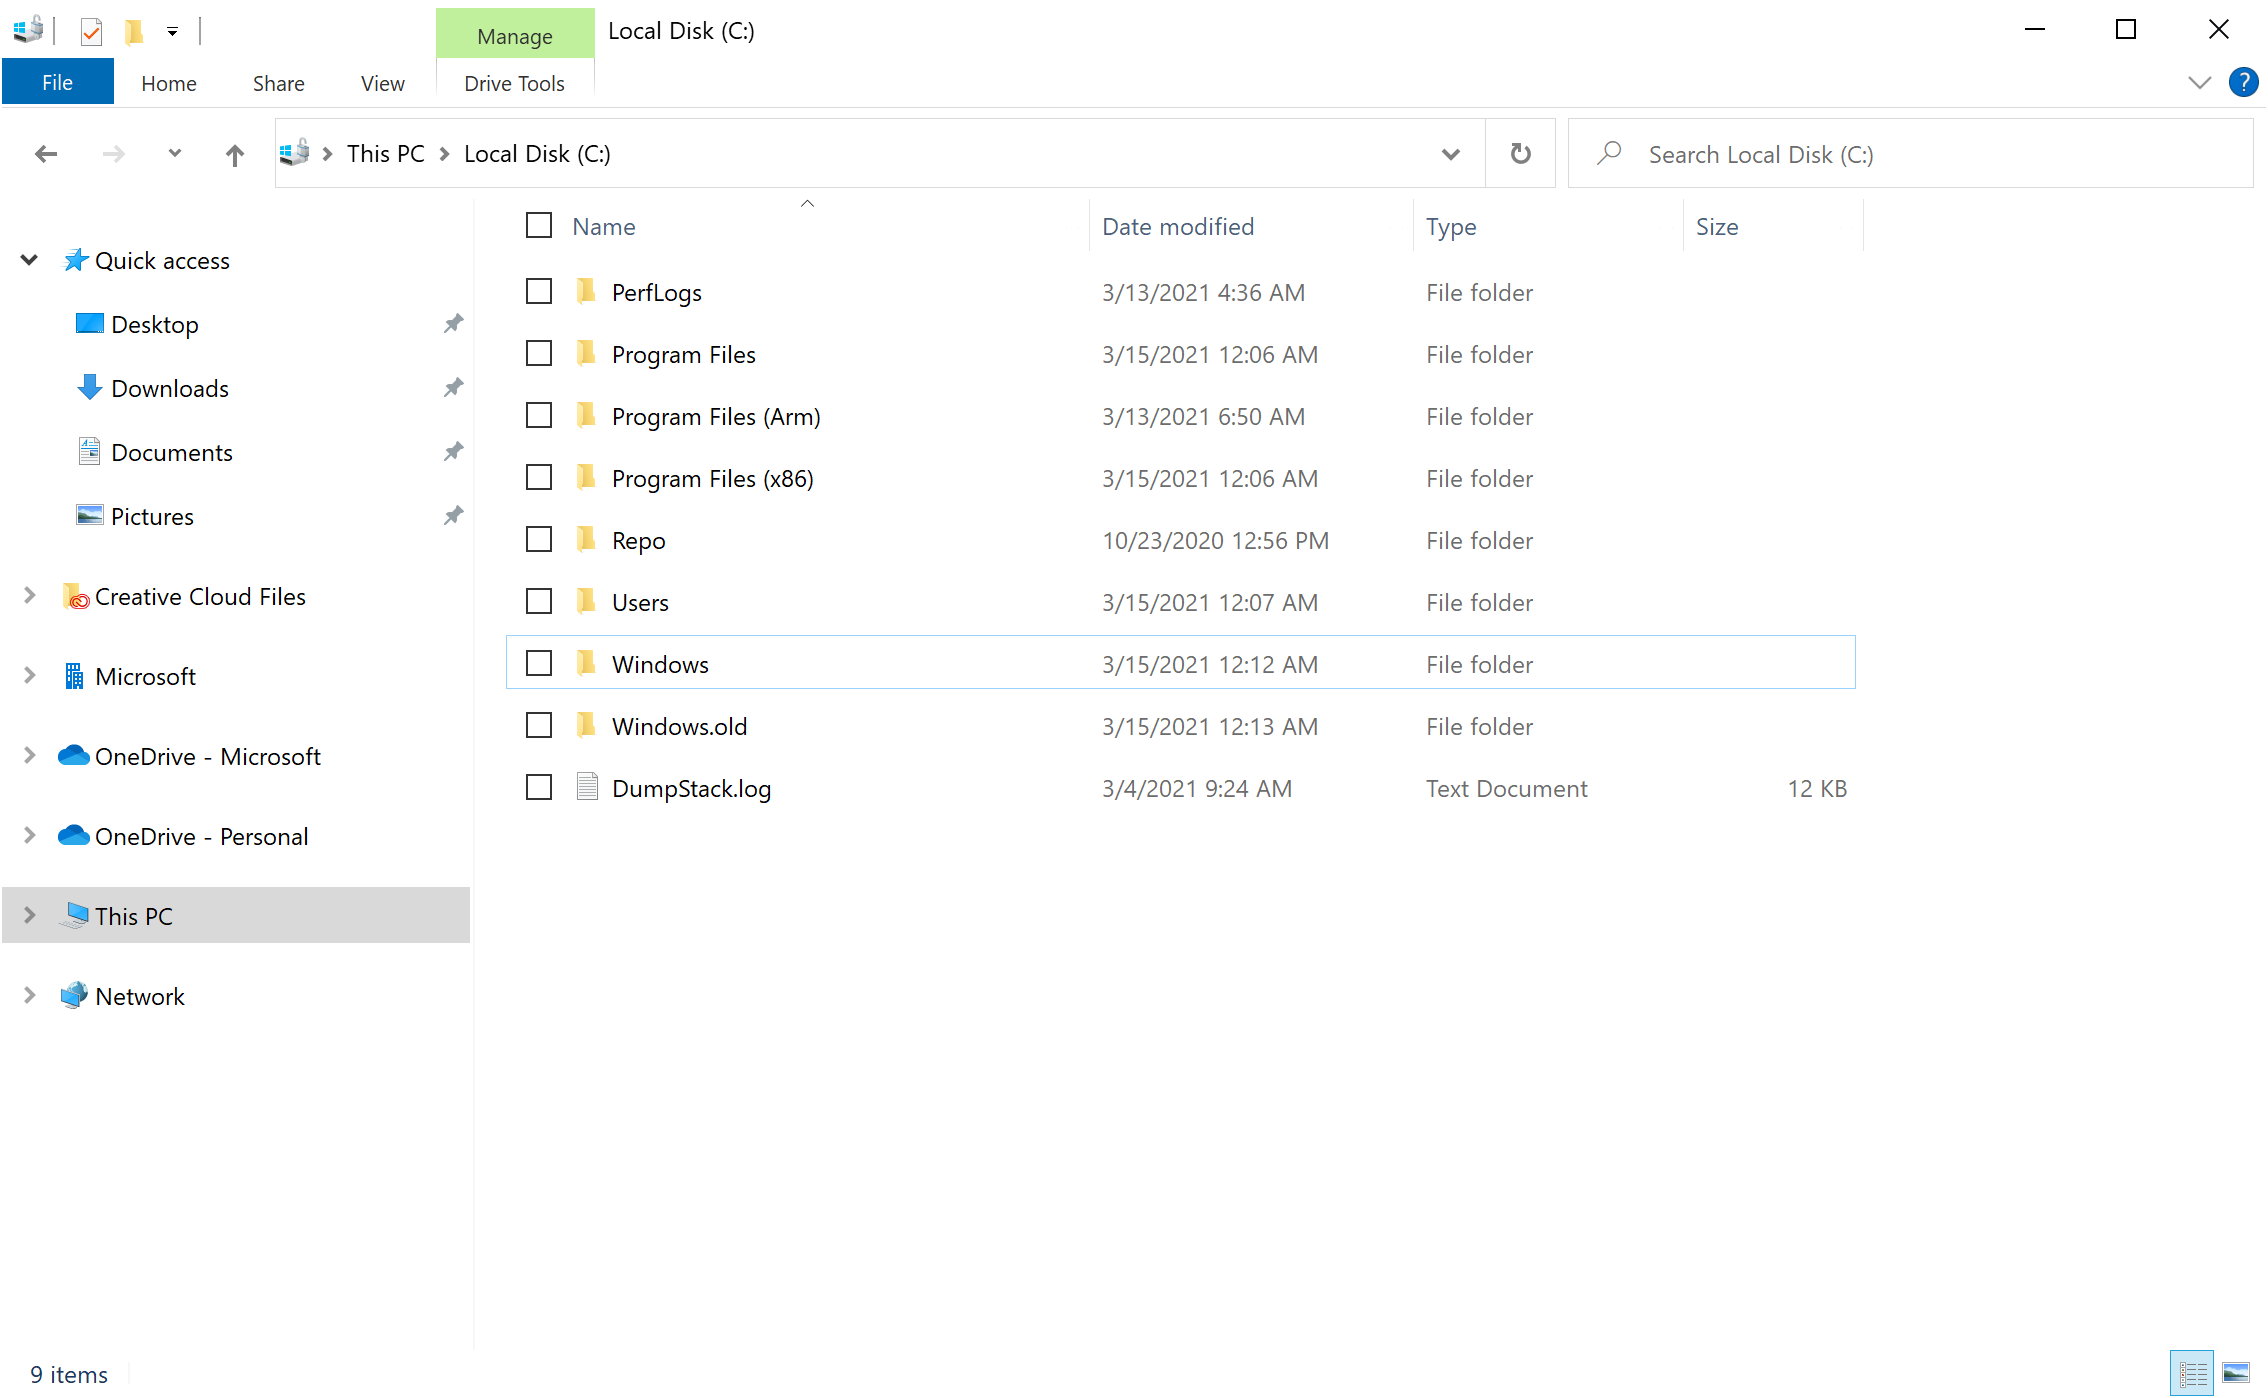
Task: Click the back navigation arrow icon
Action: click(x=45, y=154)
